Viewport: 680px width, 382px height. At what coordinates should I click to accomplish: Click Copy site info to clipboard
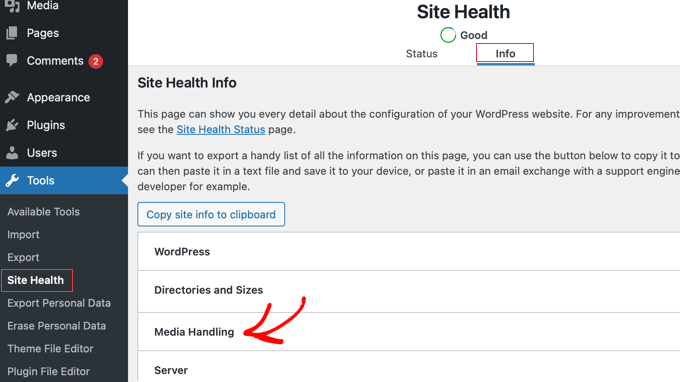point(211,214)
